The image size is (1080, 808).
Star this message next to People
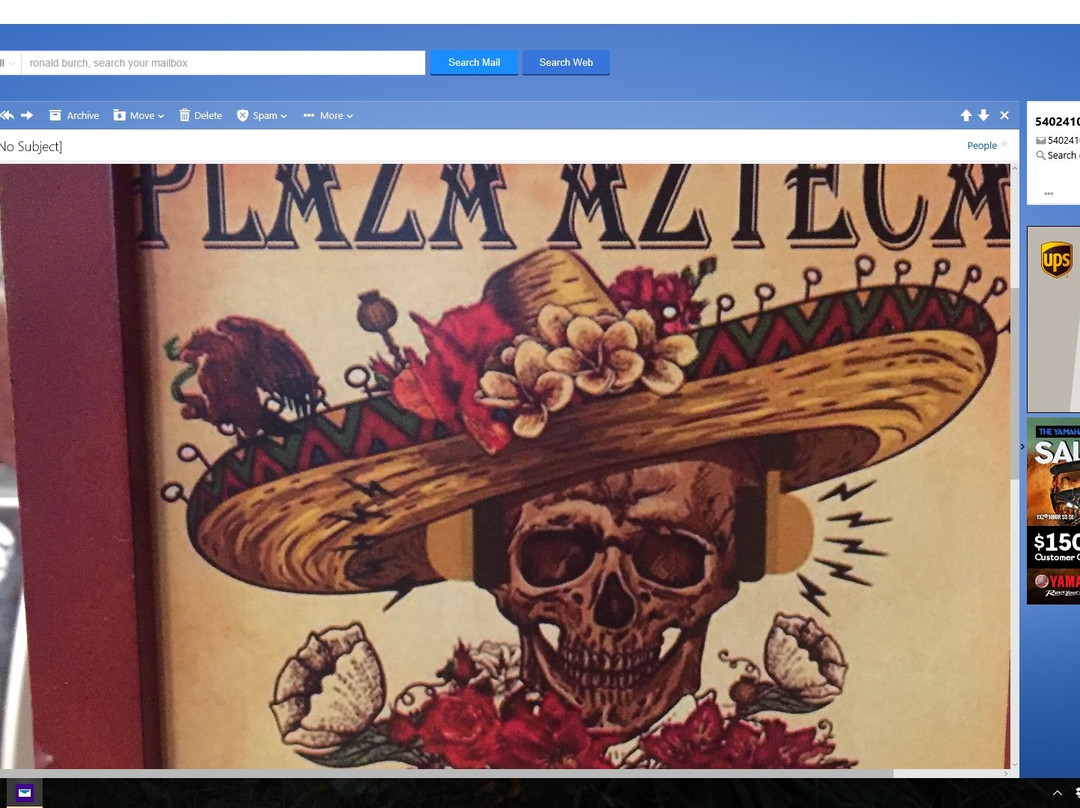click(1005, 144)
